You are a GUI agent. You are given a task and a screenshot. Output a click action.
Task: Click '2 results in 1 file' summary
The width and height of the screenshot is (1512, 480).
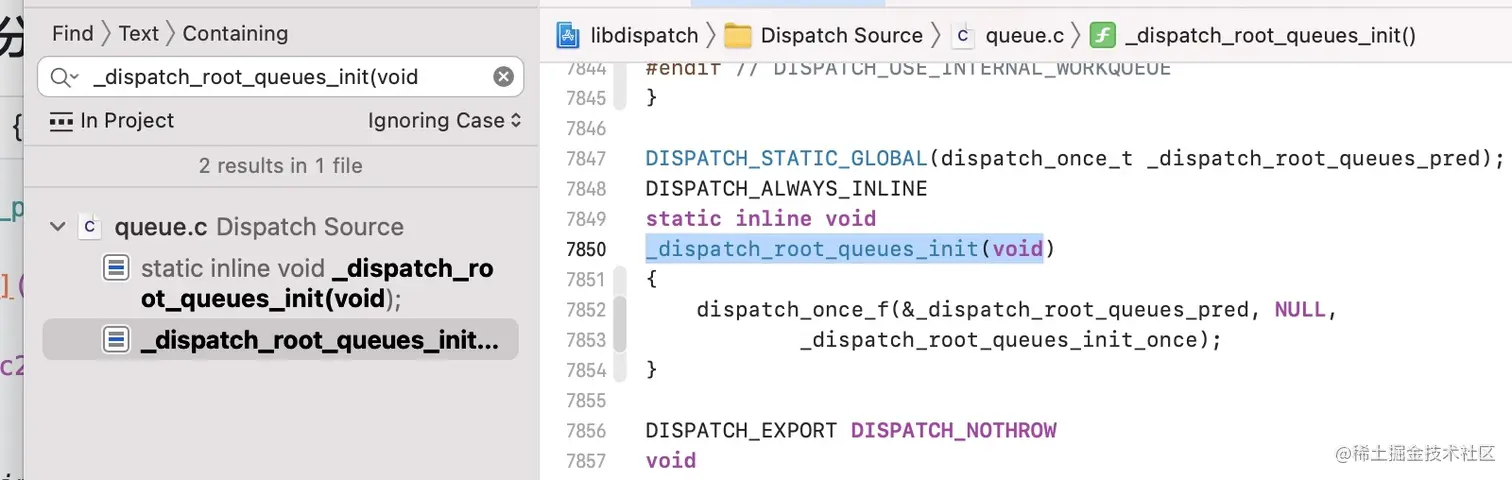[280, 166]
